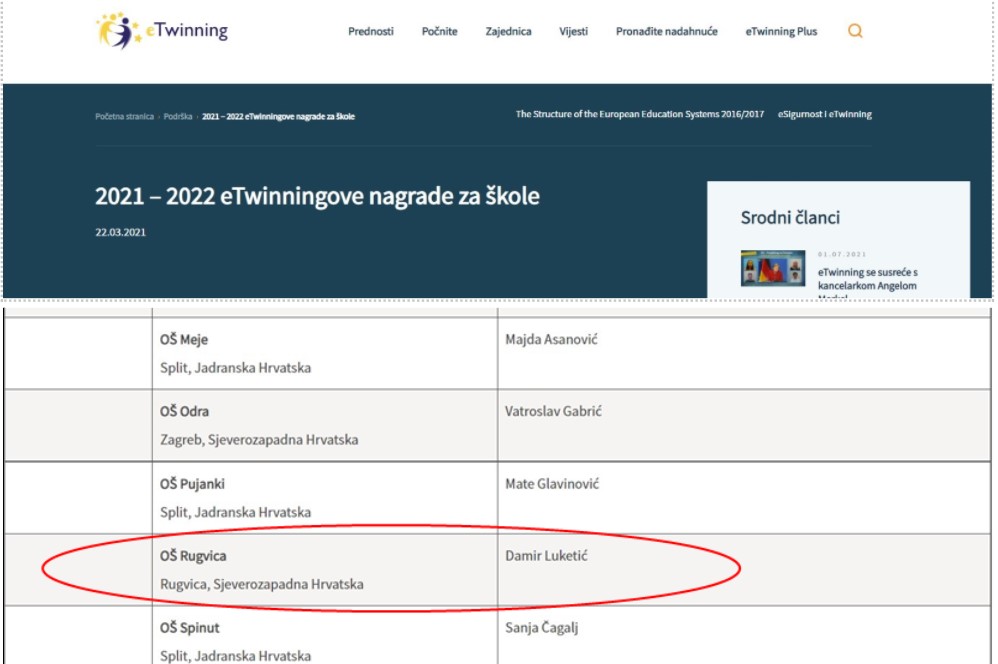Click 'Split, Jadranska Hrvatska' under OŠ Meje
The height and width of the screenshot is (664, 998).
click(x=235, y=368)
